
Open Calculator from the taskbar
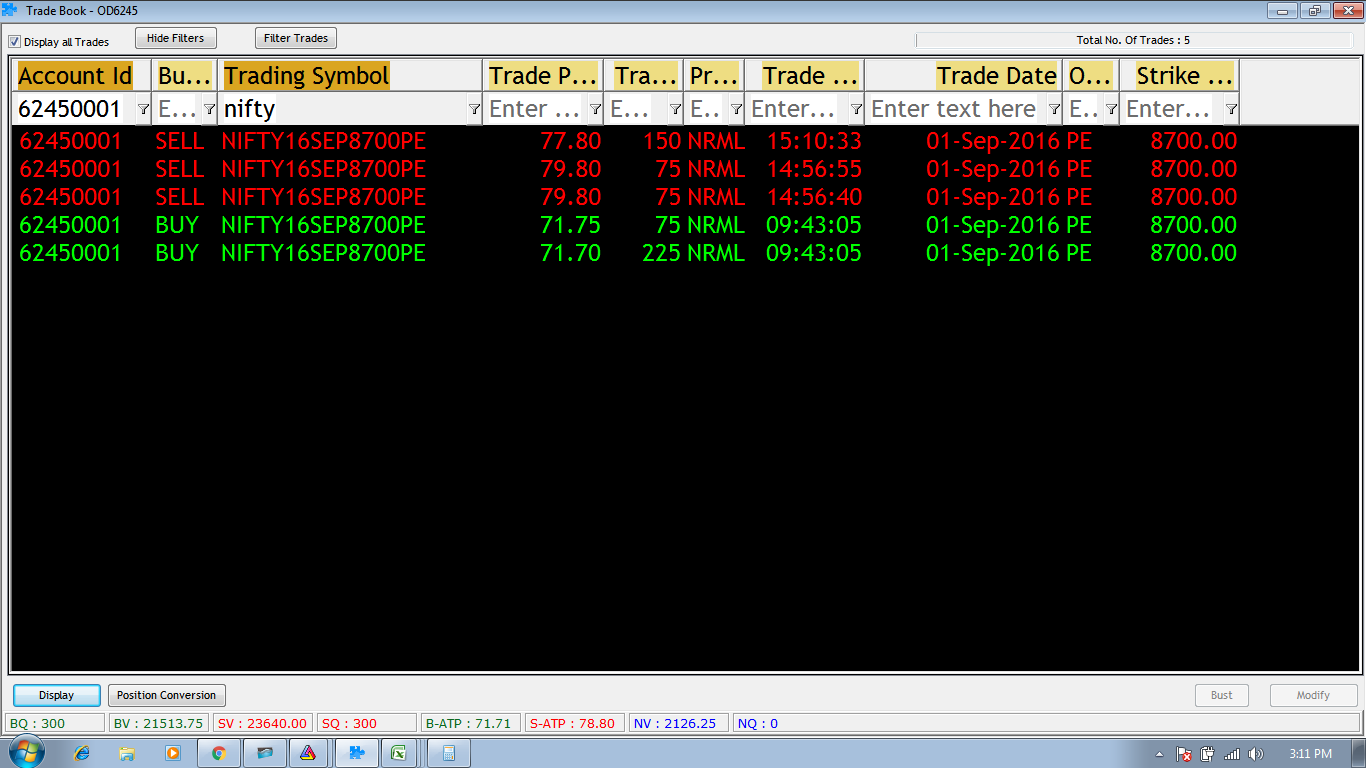tap(449, 753)
